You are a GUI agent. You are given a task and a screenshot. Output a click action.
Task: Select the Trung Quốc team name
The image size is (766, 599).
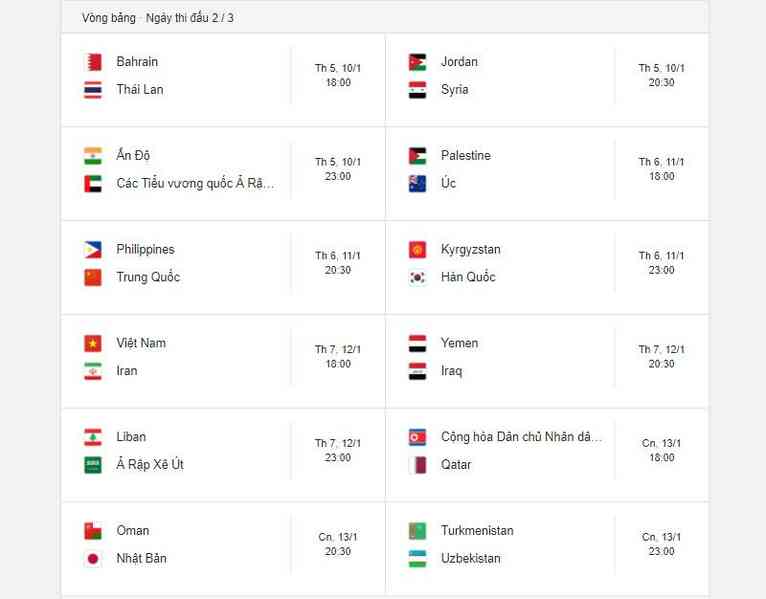click(x=148, y=277)
